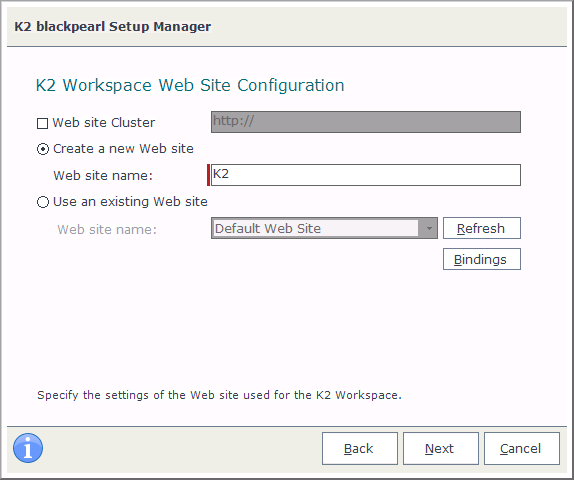The height and width of the screenshot is (480, 574).
Task: Enable the Web site Cluster checkbox
Action: pos(42,123)
